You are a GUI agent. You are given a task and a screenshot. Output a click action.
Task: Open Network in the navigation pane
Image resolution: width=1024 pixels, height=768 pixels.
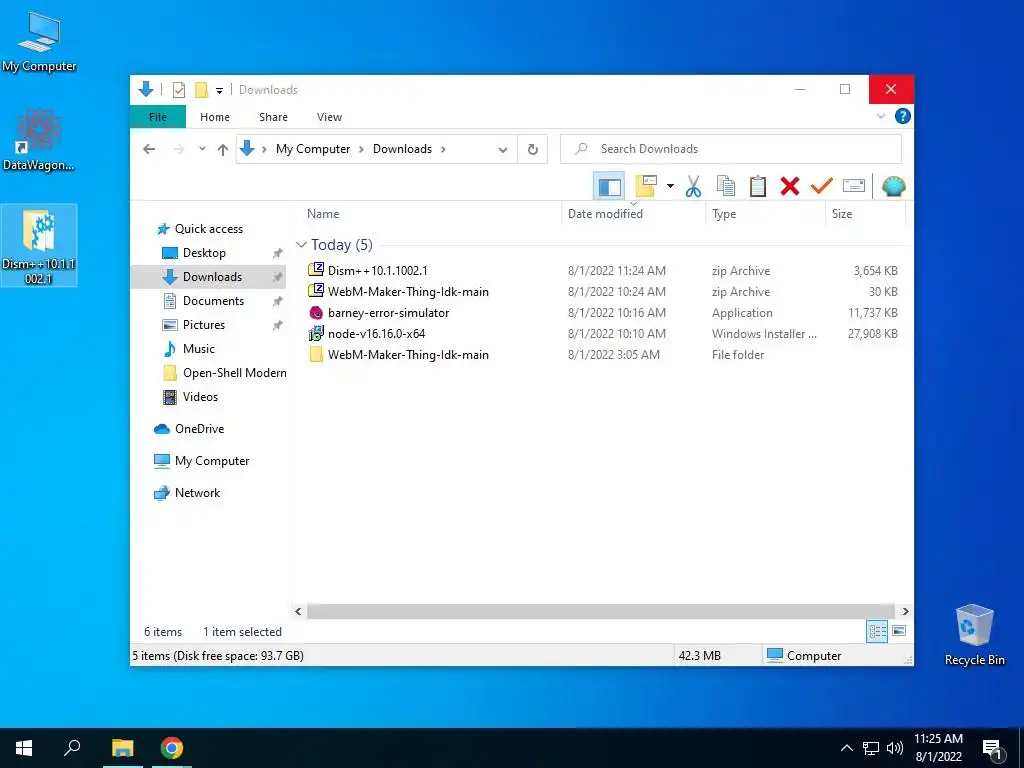coord(197,493)
